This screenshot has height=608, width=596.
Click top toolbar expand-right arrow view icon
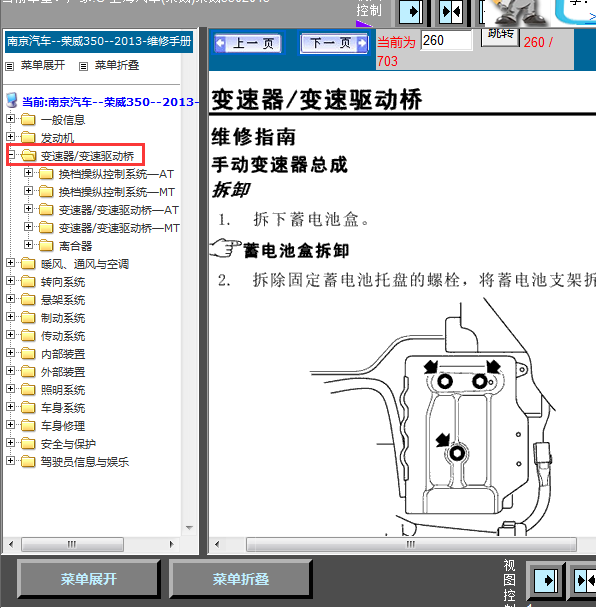[411, 12]
